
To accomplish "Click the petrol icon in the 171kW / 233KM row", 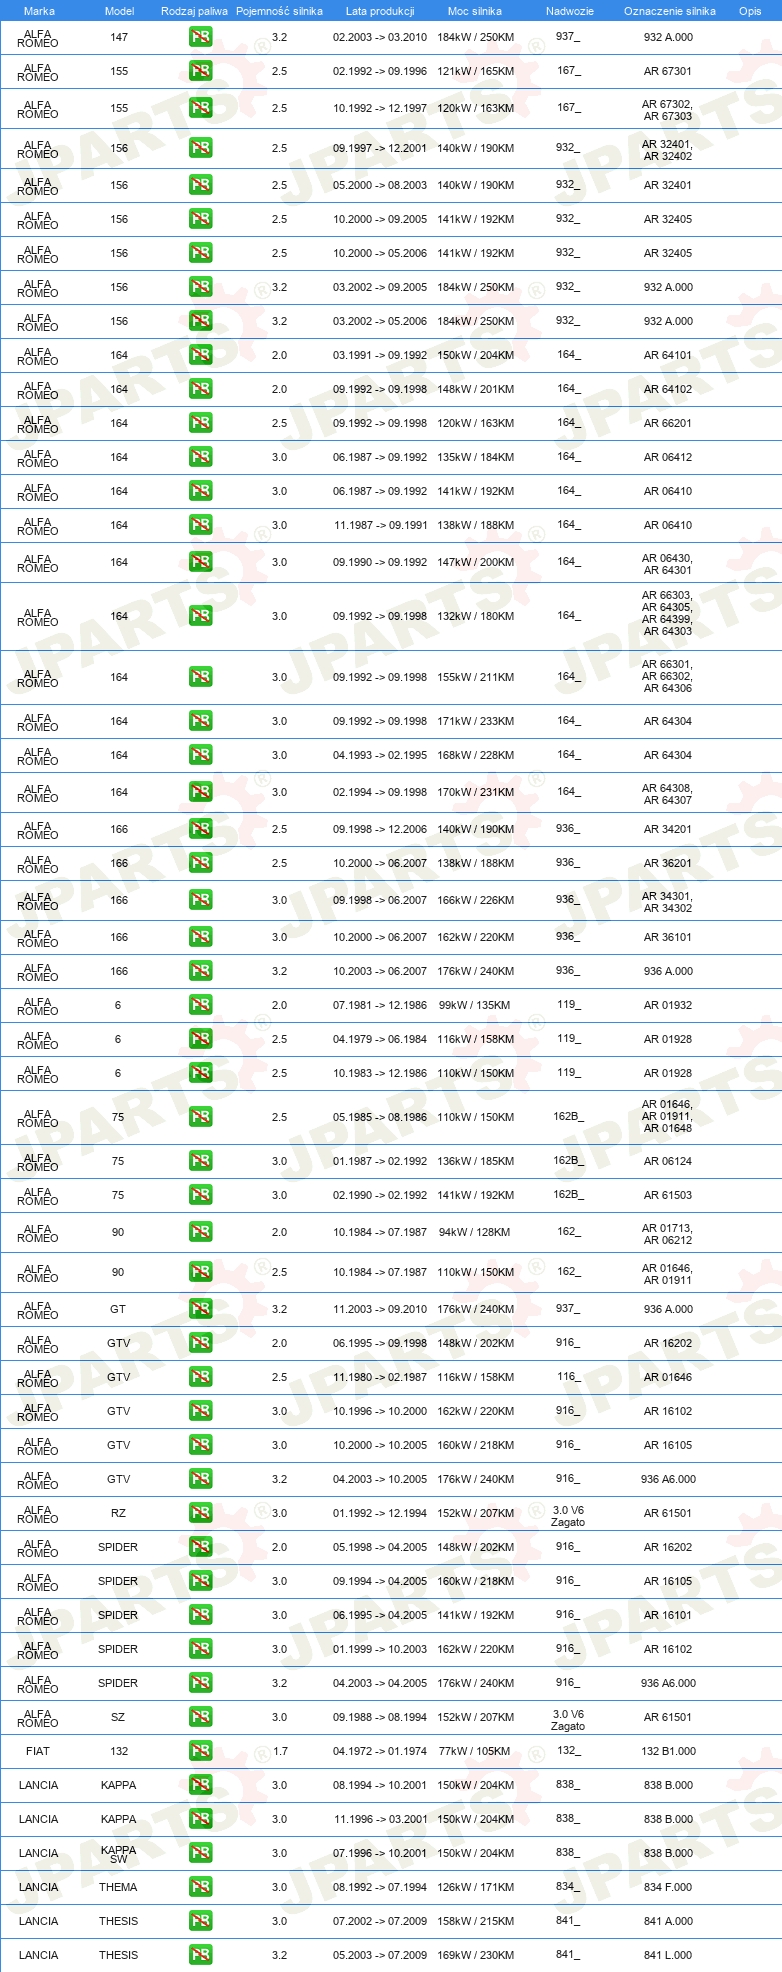I will pos(200,721).
